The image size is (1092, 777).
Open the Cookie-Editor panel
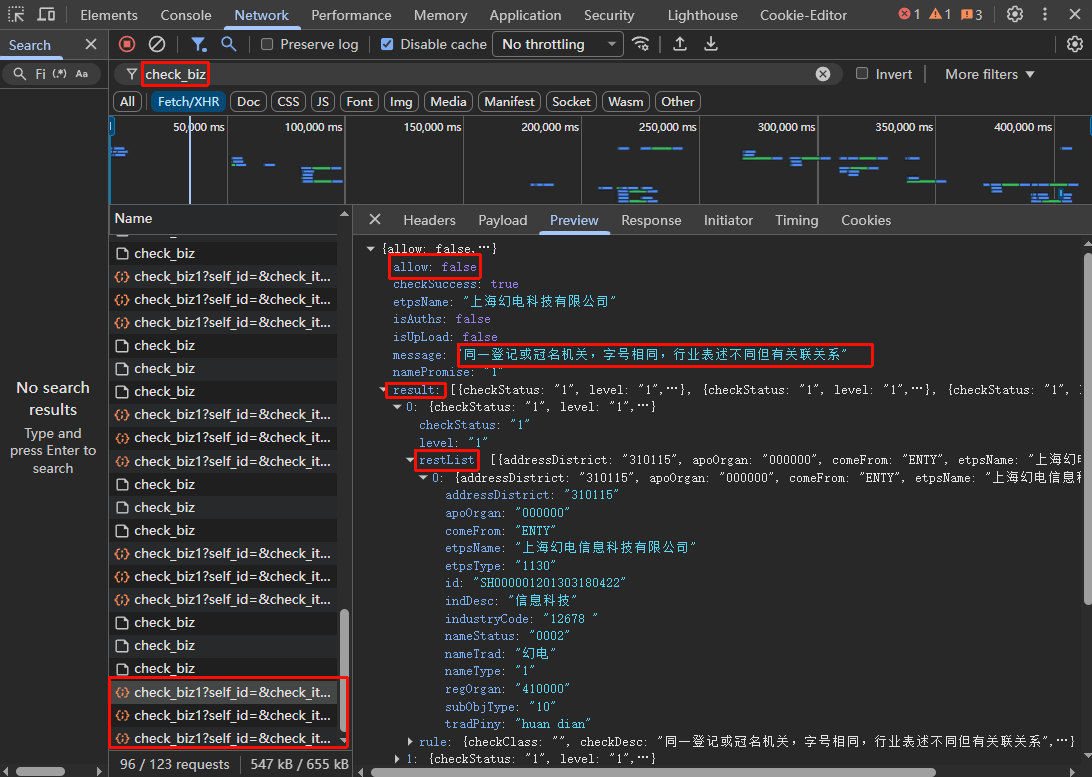click(803, 15)
